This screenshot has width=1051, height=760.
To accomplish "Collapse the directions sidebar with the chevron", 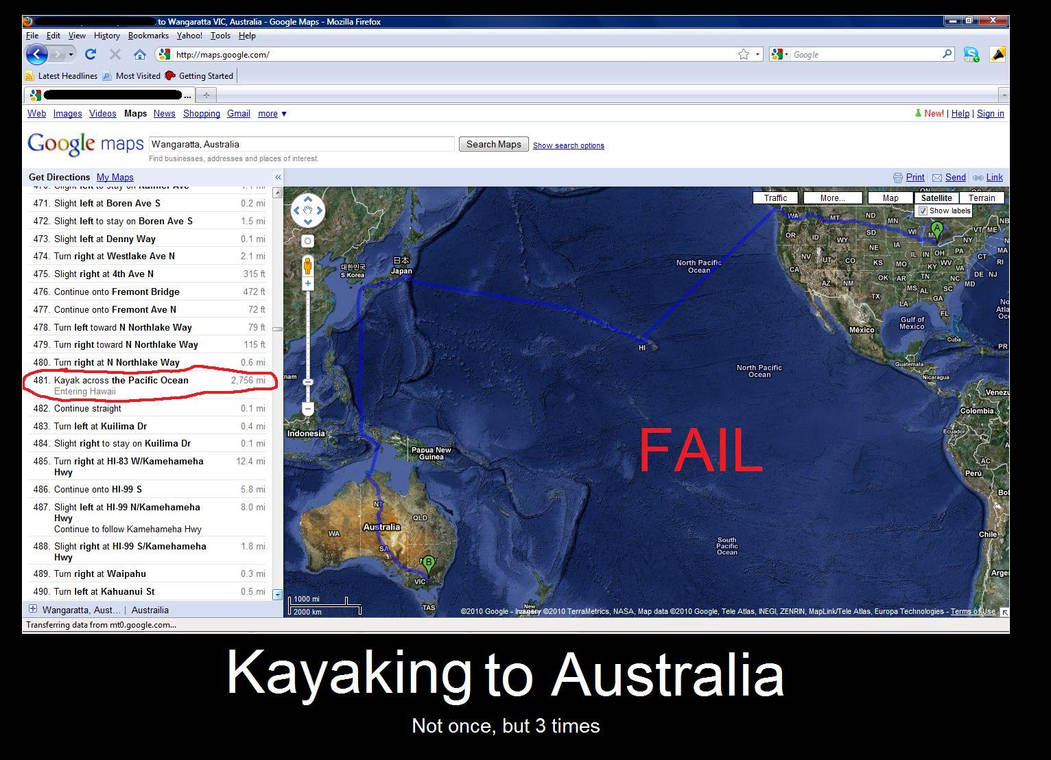I will pos(277,177).
